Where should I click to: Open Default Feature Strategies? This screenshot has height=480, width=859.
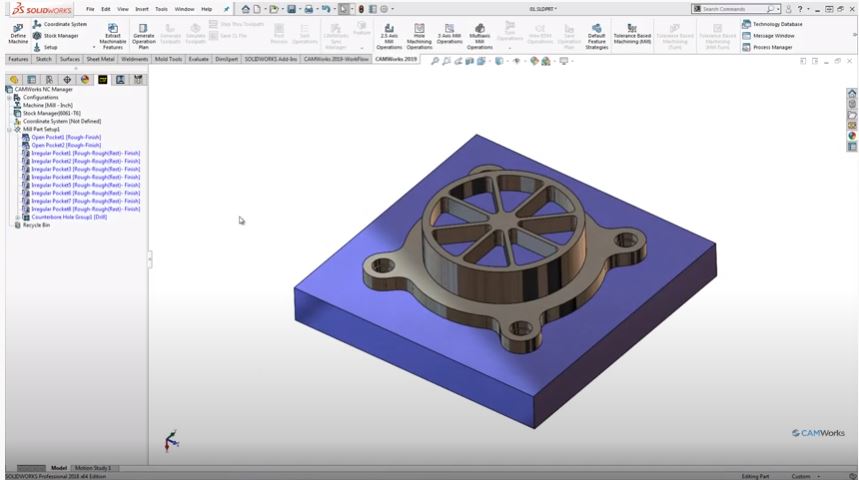click(597, 36)
